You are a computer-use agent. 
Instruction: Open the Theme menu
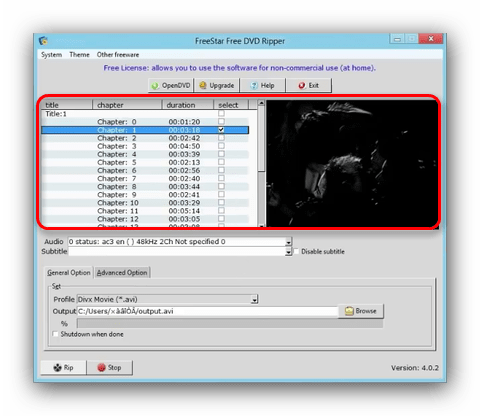pos(79,55)
